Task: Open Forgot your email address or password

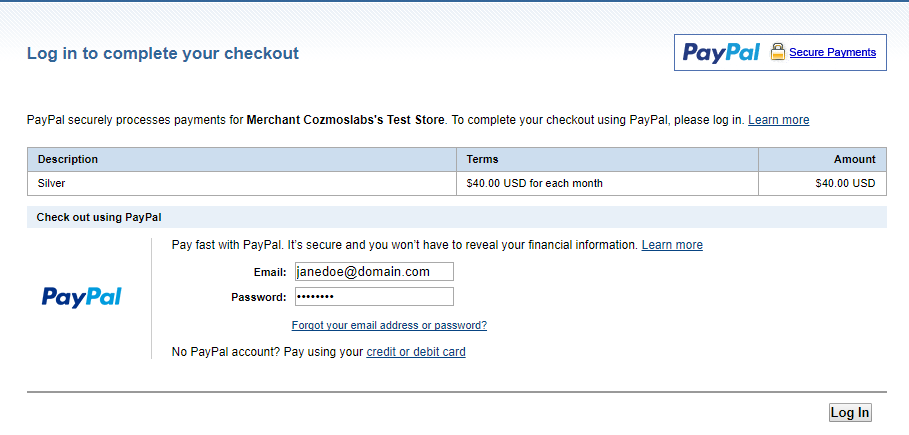Action: click(389, 325)
